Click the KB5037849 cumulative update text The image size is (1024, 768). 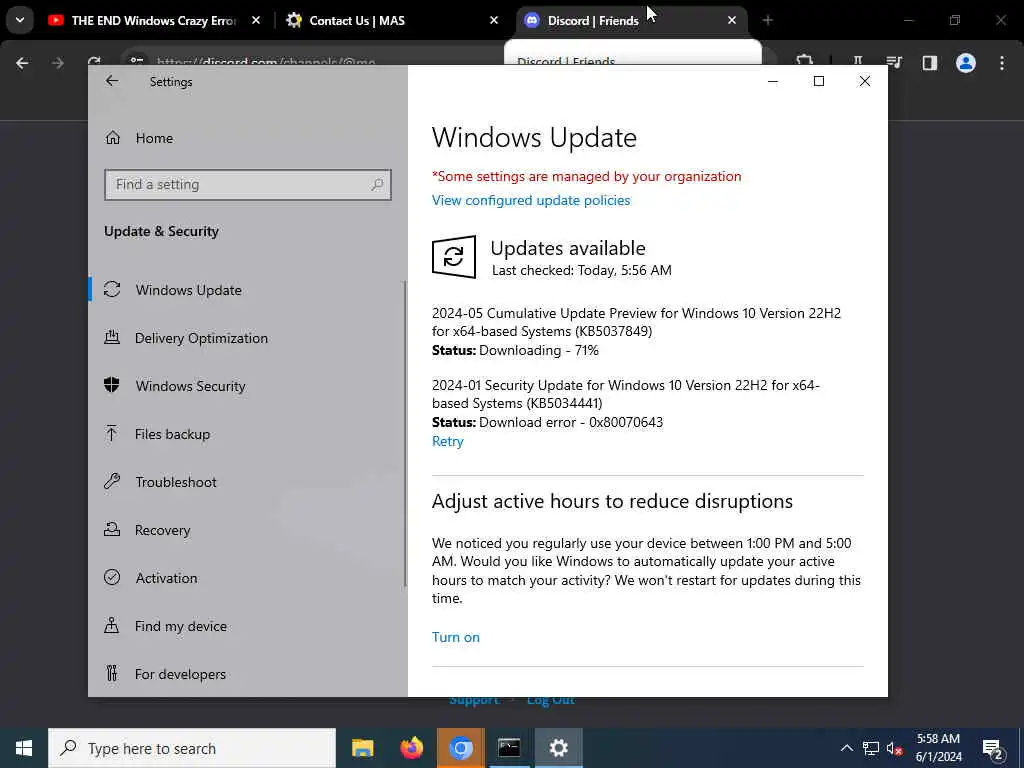636,322
